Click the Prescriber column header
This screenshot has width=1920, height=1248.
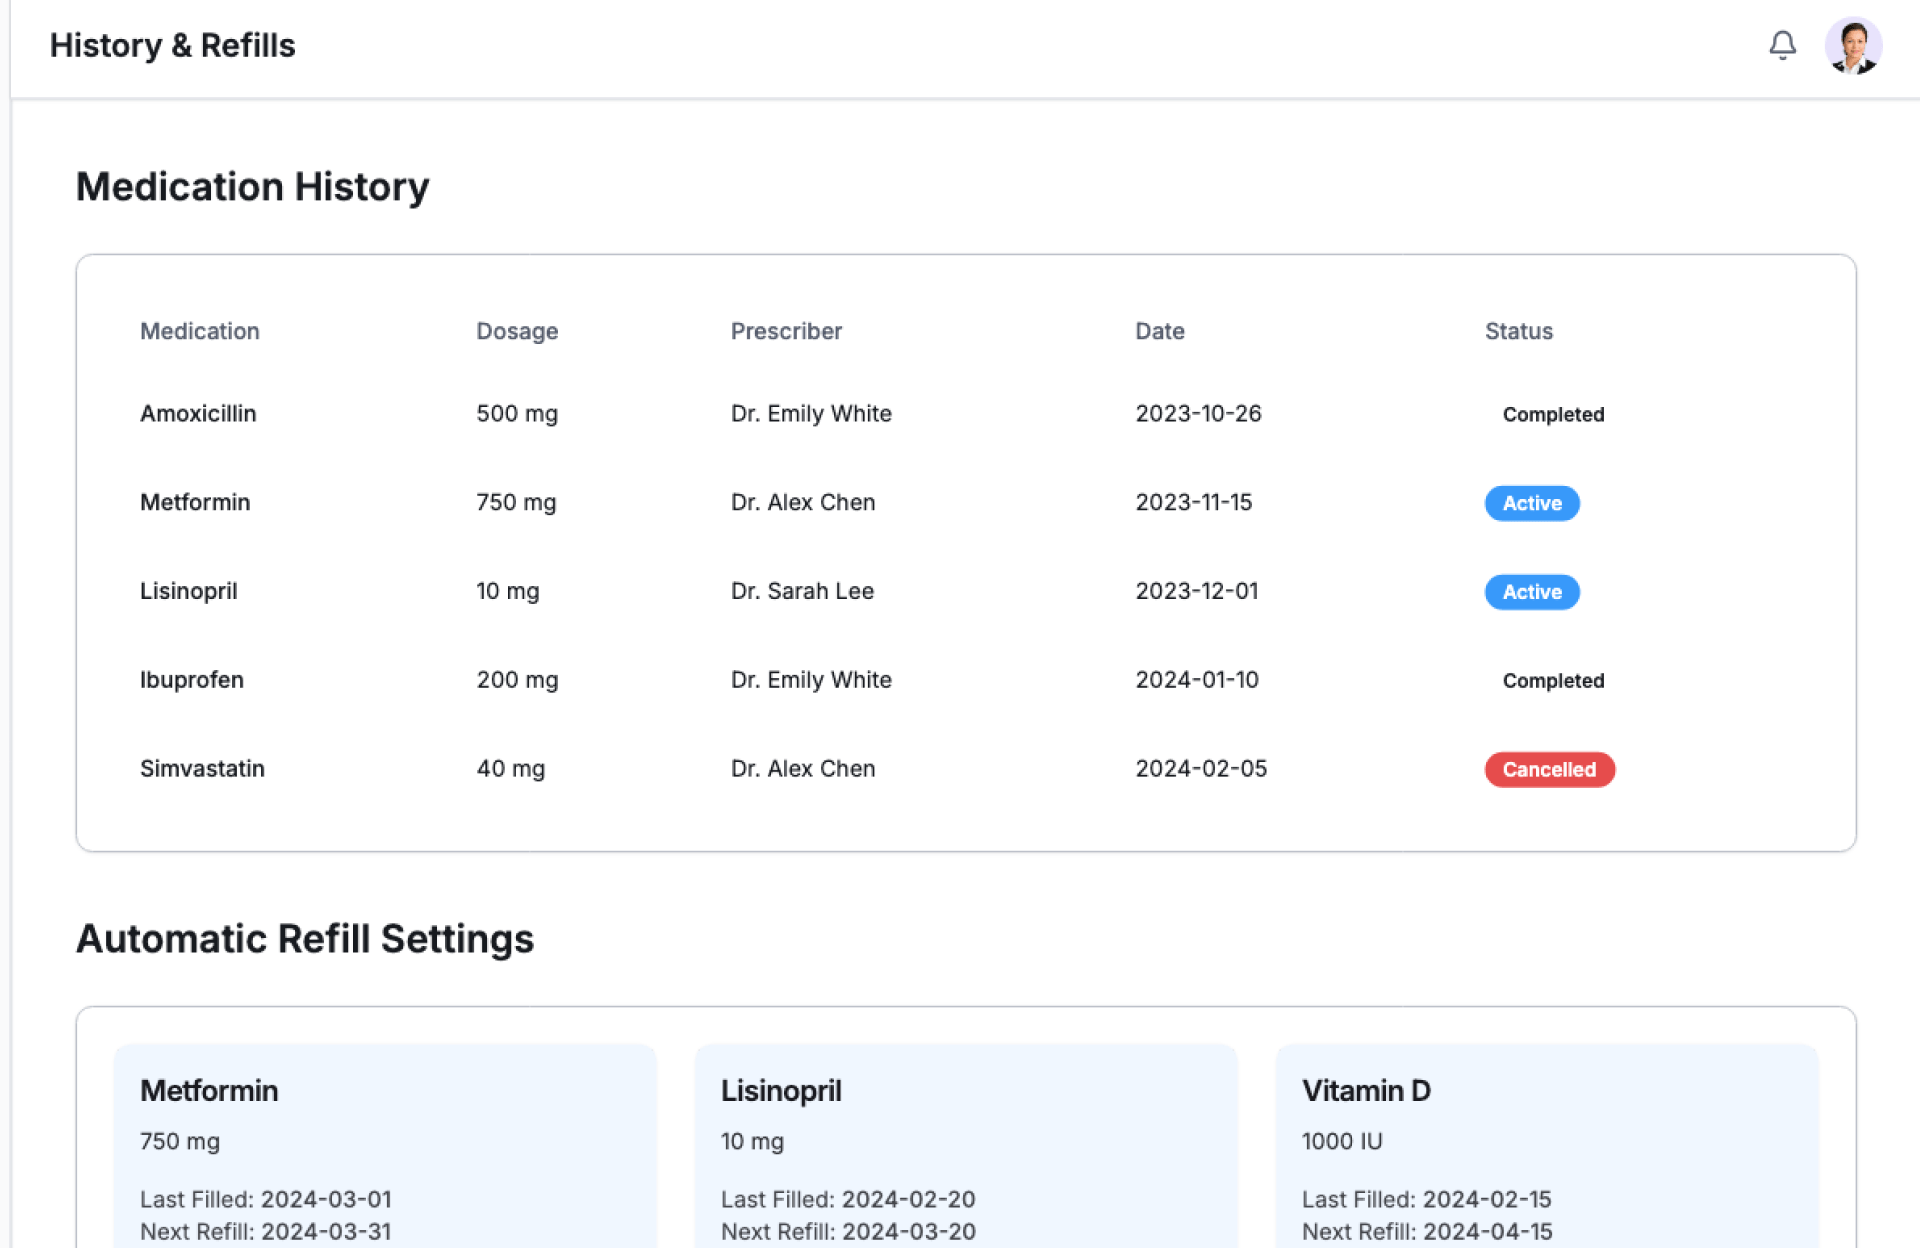coord(786,331)
